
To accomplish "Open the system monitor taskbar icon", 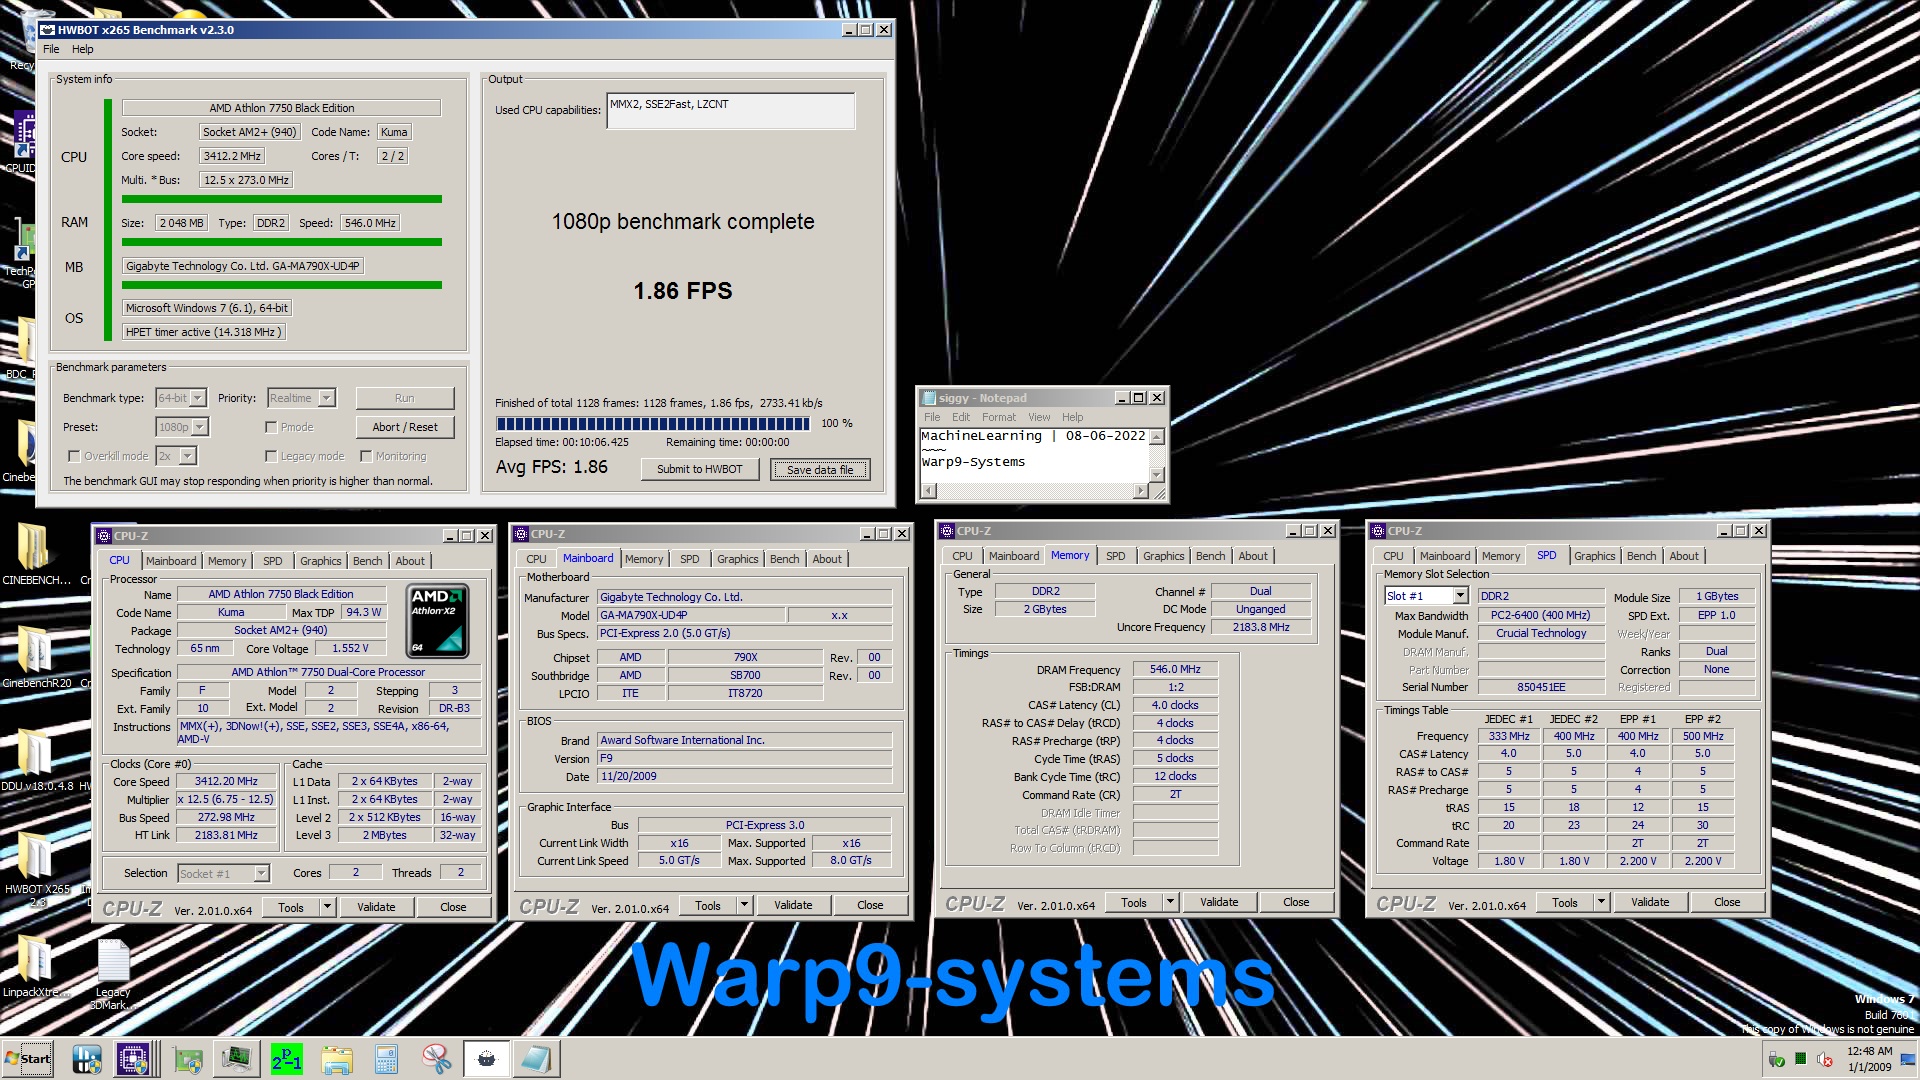I will pos(237,1059).
